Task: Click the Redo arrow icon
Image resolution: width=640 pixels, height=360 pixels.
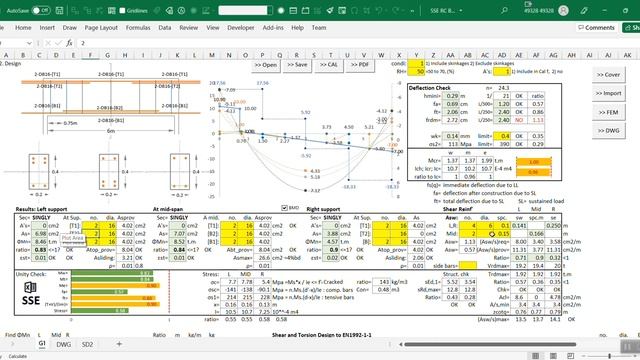Action: coord(395,11)
